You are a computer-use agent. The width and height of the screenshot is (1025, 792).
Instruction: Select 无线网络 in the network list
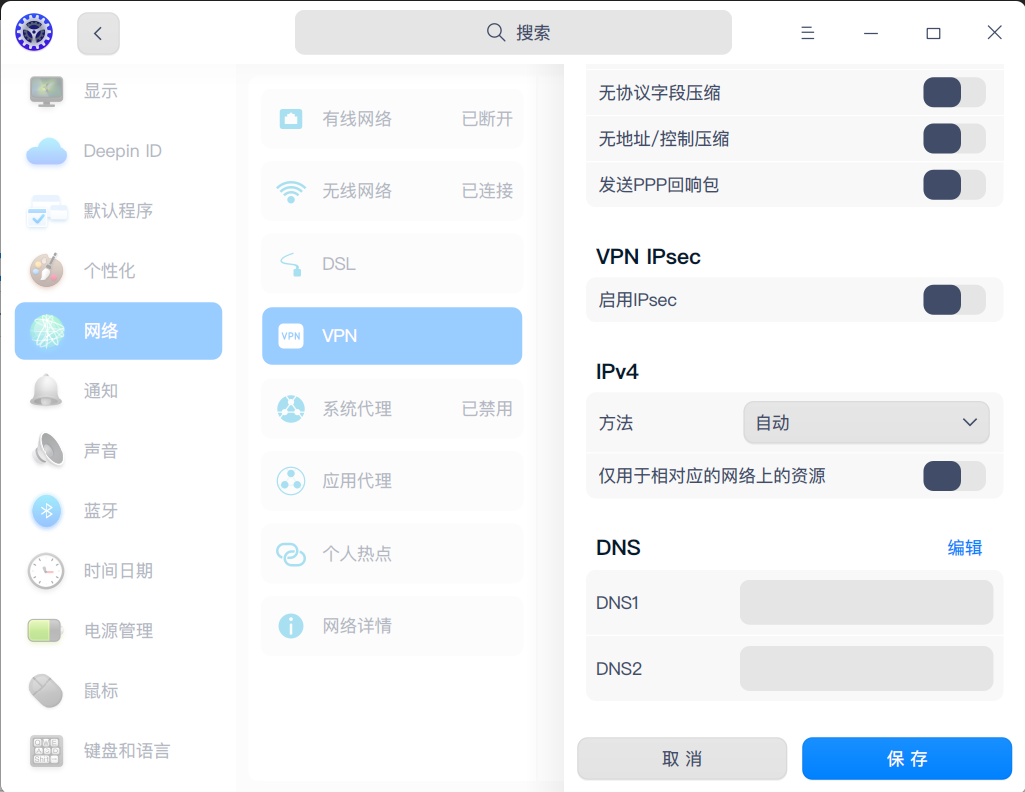point(392,191)
